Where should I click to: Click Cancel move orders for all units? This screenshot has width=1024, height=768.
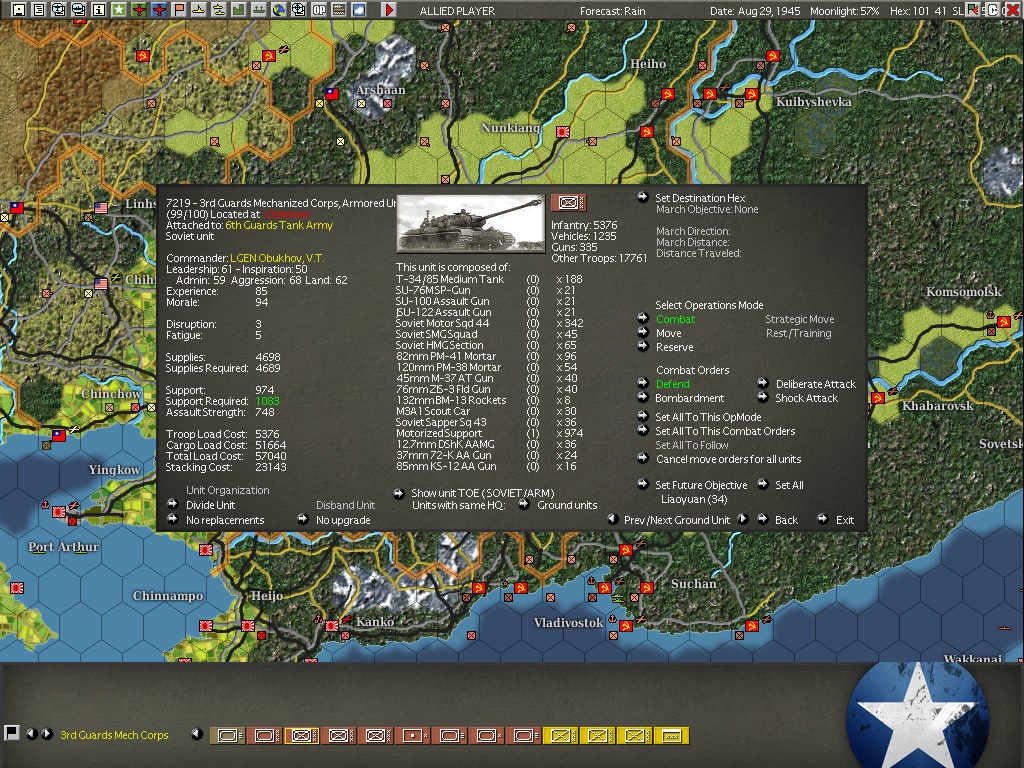pos(728,460)
